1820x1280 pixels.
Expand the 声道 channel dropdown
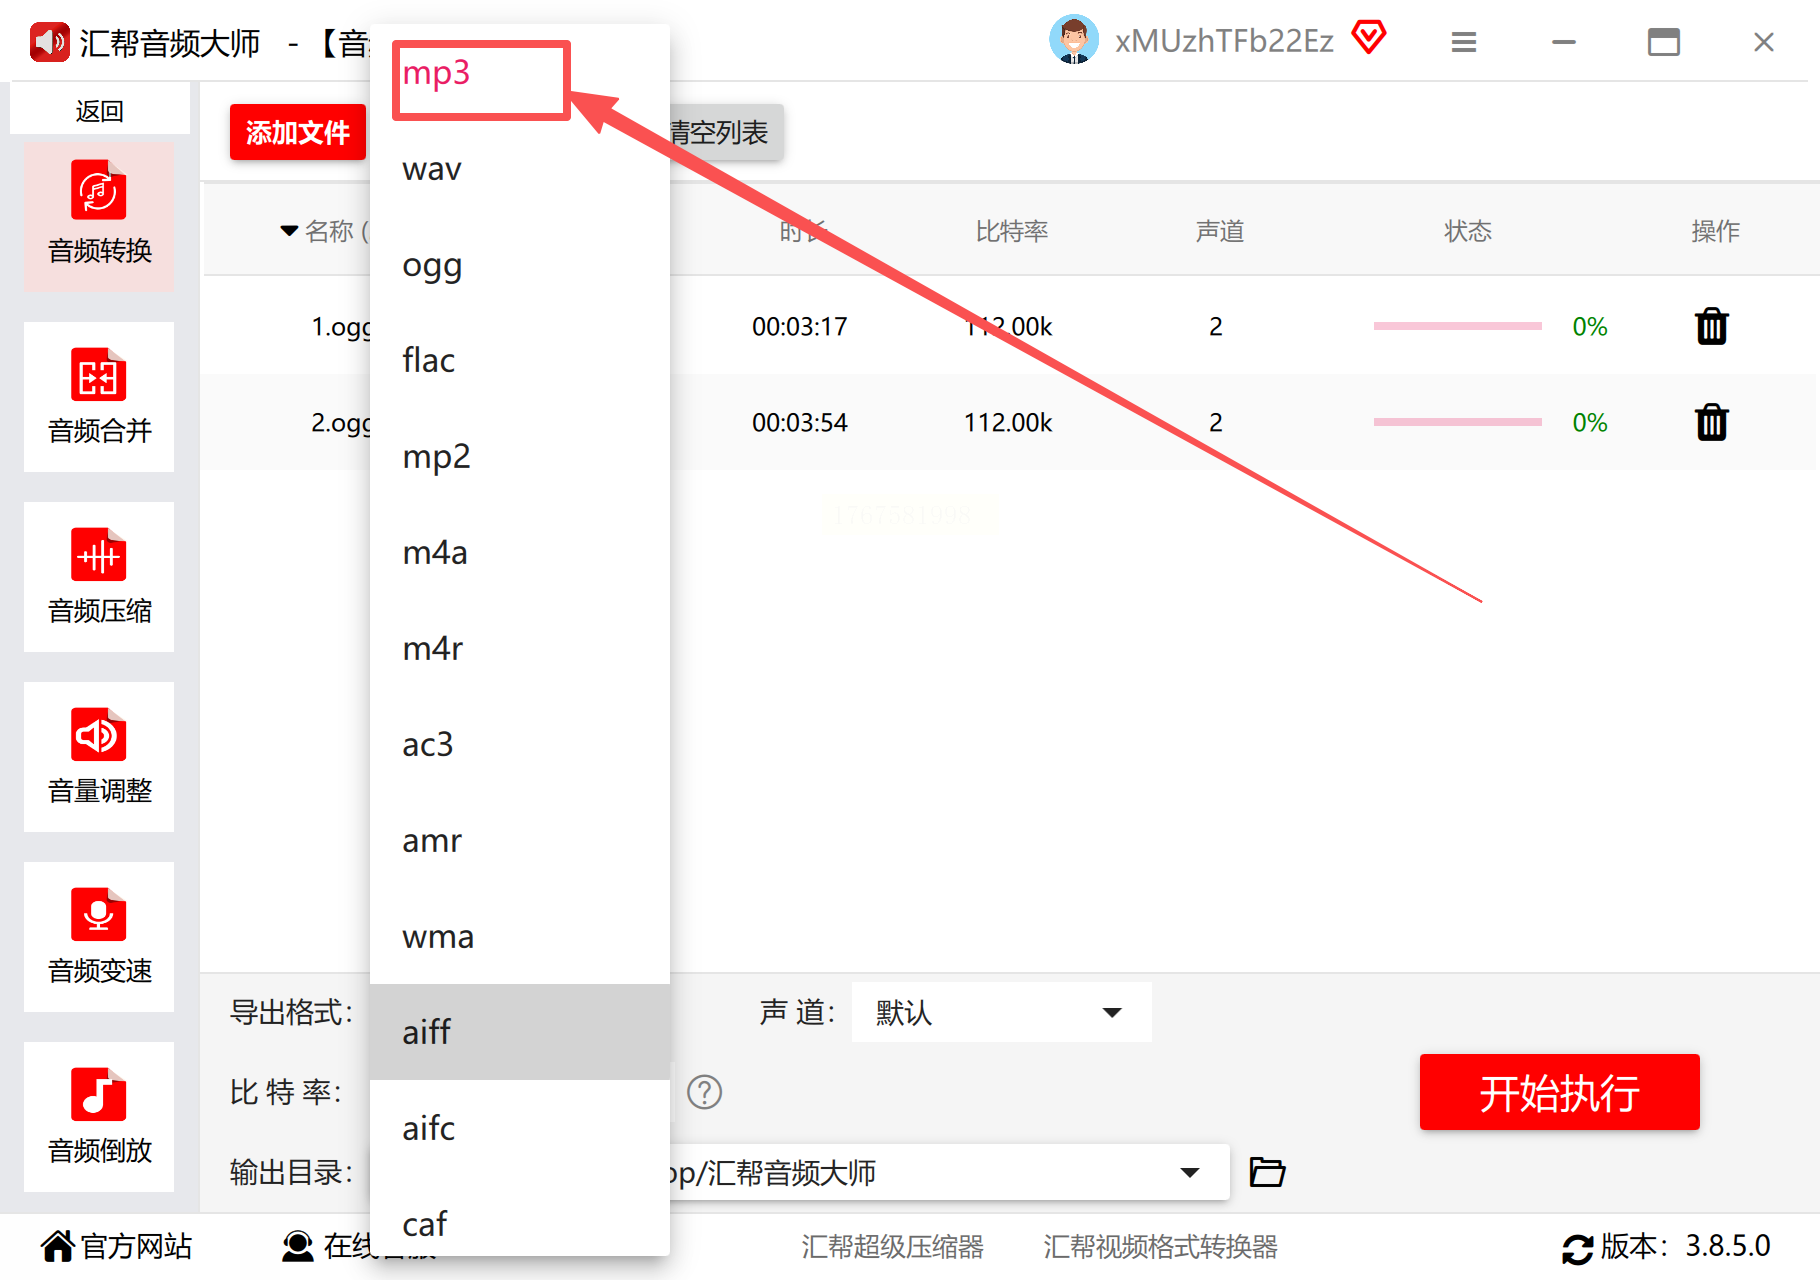[1001, 1012]
